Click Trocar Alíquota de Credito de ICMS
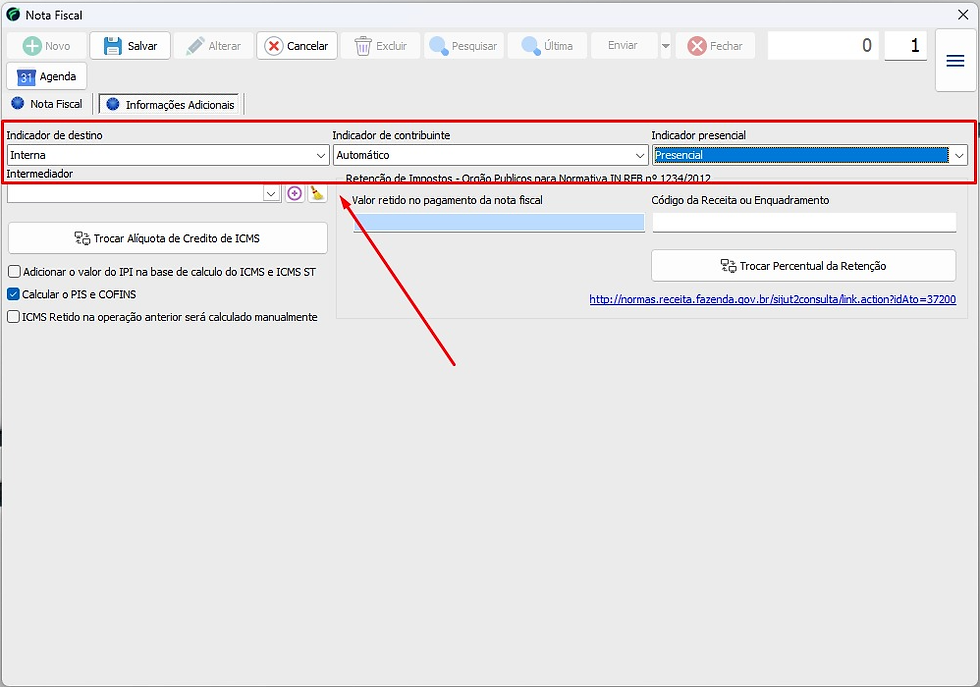This screenshot has height=687, width=980. pyautogui.click(x=168, y=238)
